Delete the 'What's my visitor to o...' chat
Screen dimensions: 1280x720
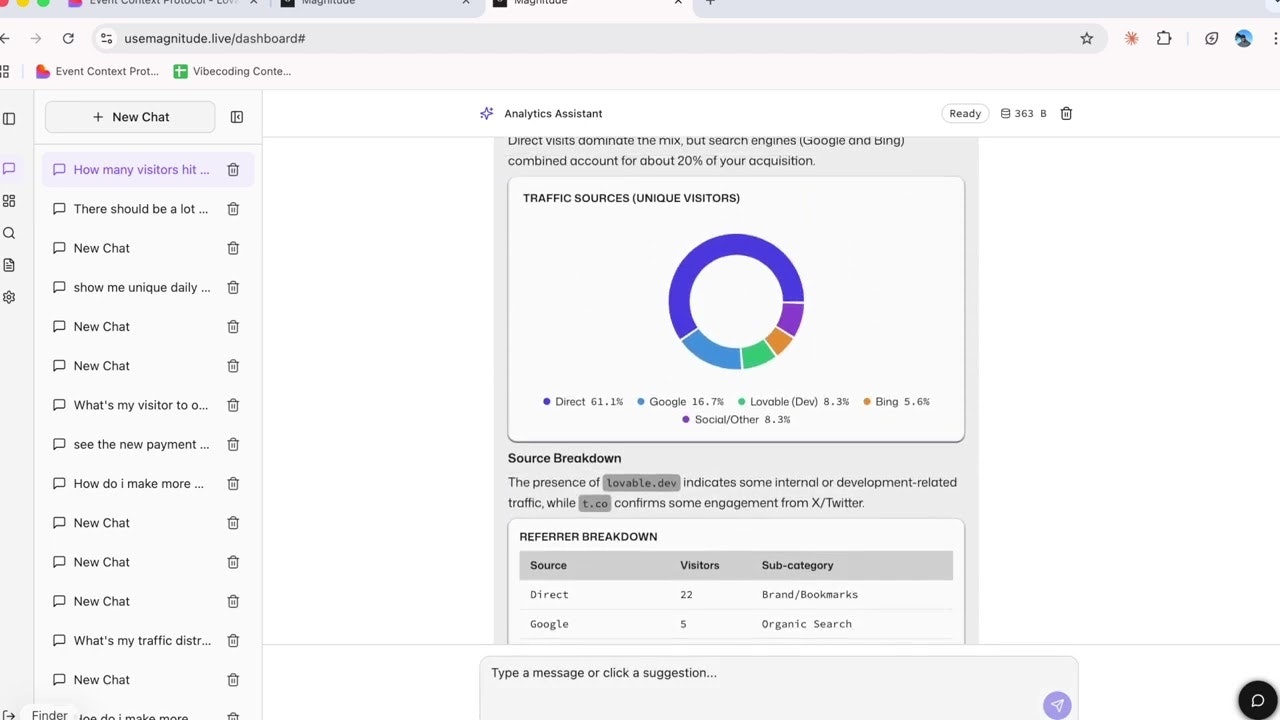pos(233,405)
